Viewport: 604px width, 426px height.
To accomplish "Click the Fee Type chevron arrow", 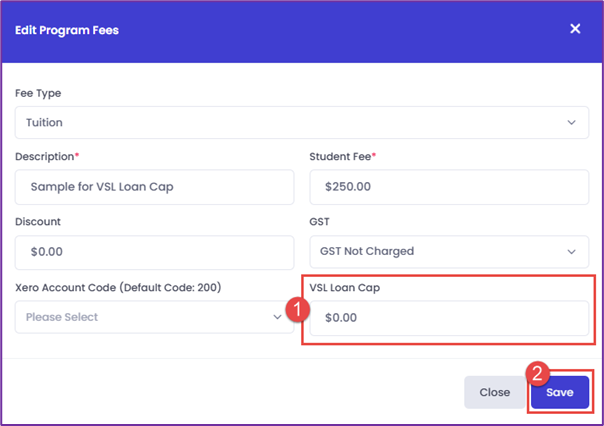I will point(572,122).
